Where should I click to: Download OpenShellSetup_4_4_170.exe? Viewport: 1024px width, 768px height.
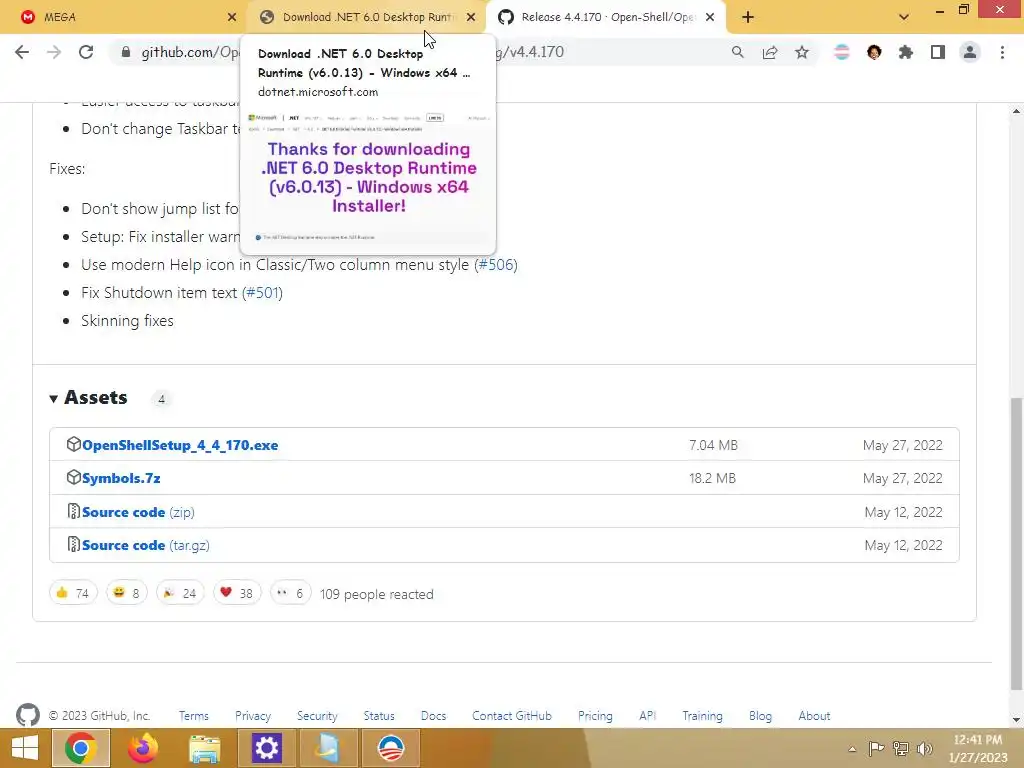click(x=180, y=445)
